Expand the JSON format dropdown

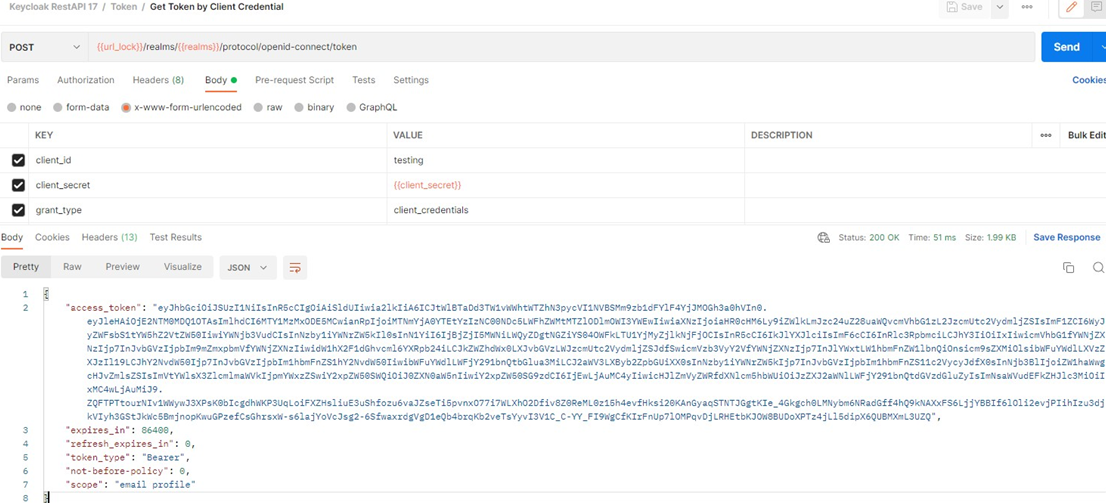click(247, 268)
